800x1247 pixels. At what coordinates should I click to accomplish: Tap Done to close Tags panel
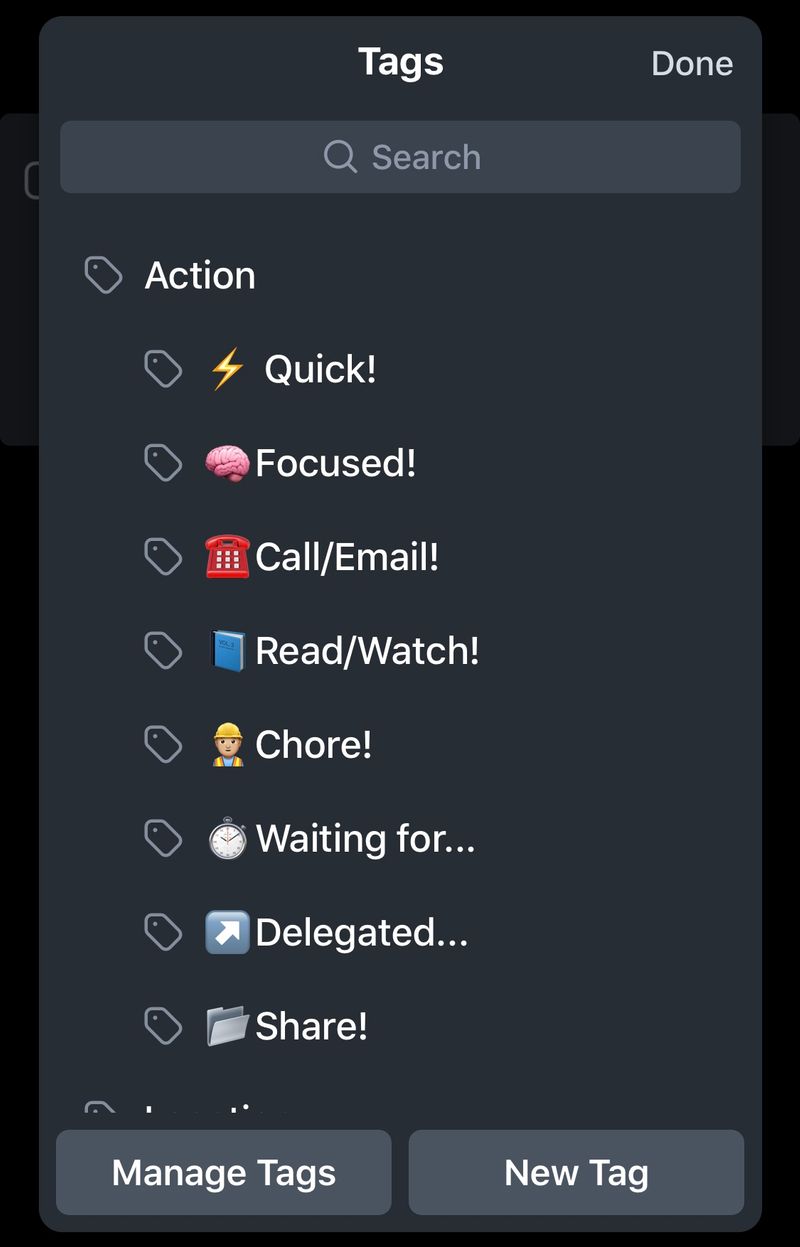(x=692, y=64)
